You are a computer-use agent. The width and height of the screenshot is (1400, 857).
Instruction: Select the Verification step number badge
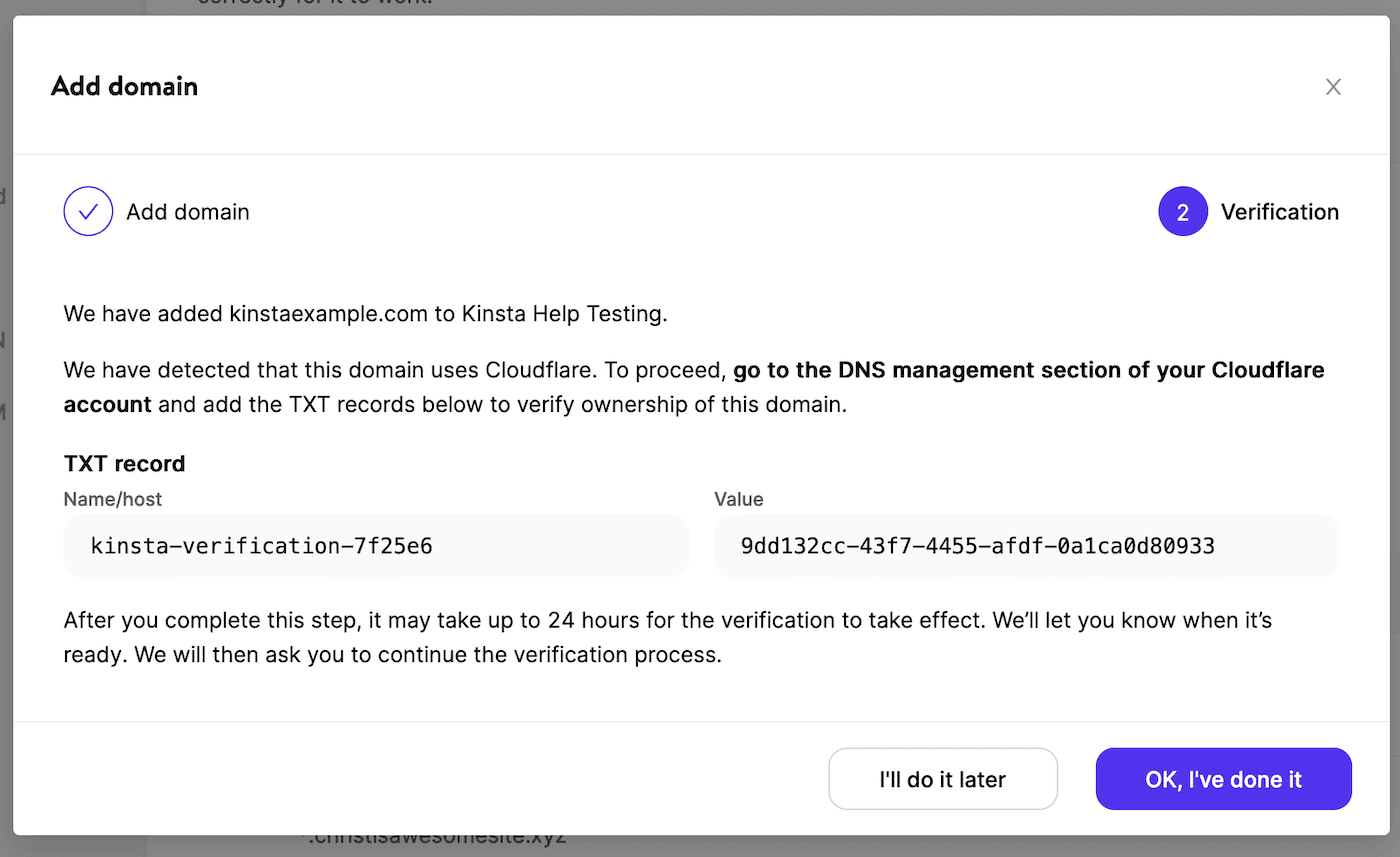tap(1183, 211)
